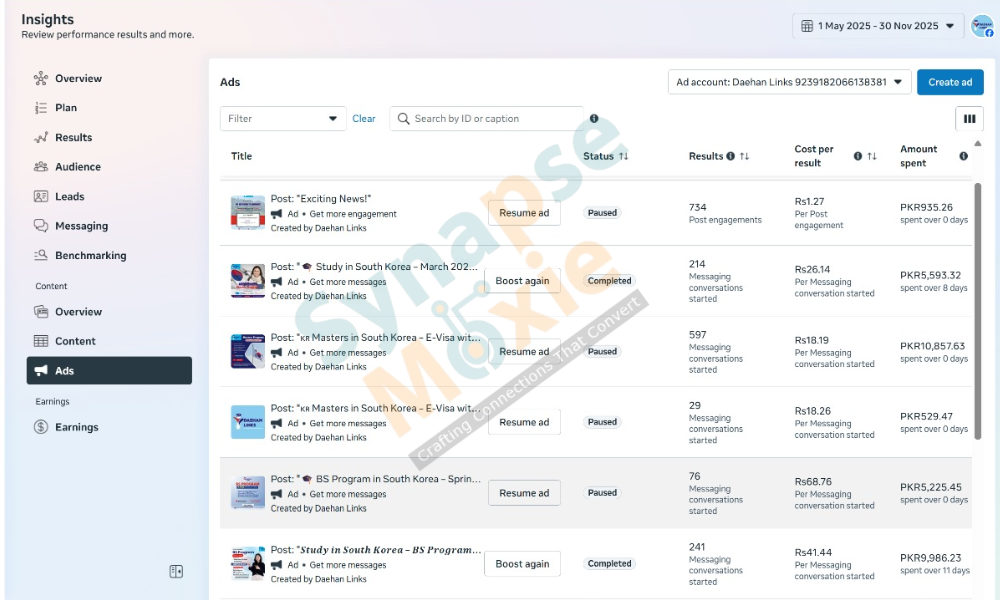The width and height of the screenshot is (1000, 600).
Task: Go to Benchmarking in the sidebar
Action: pyautogui.click(x=90, y=256)
